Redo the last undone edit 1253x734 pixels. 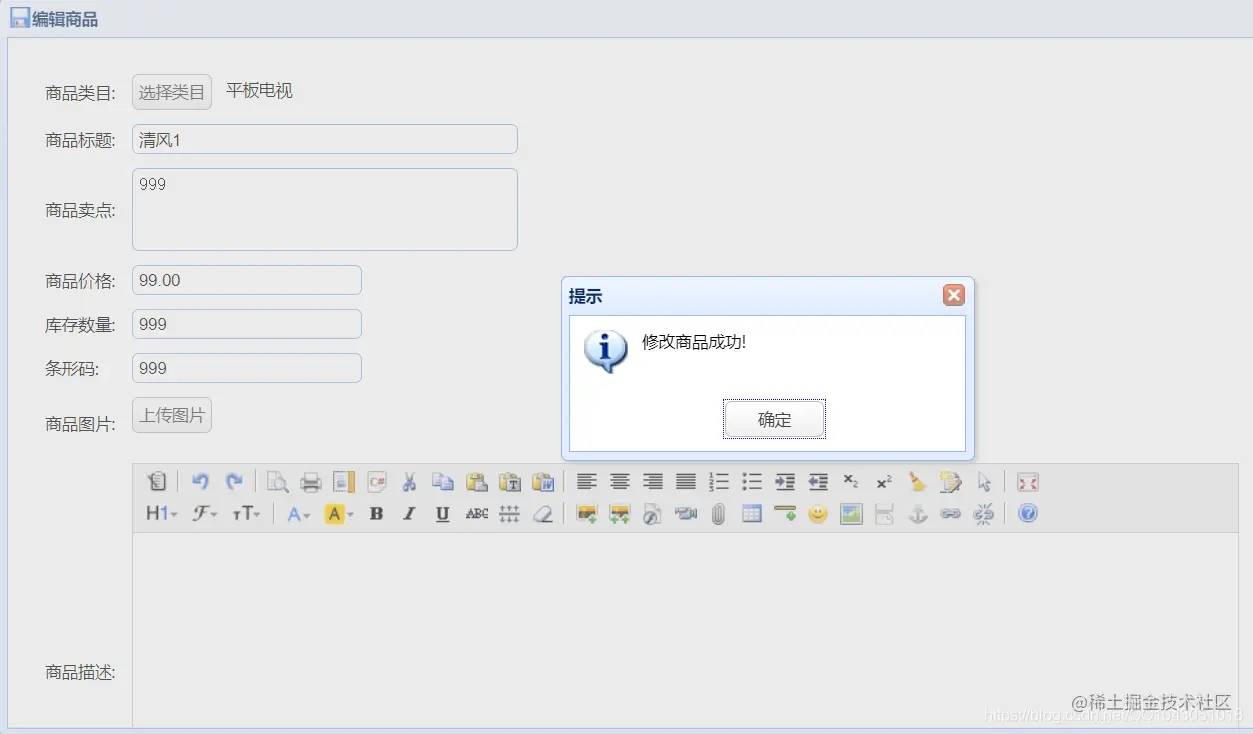pos(234,482)
